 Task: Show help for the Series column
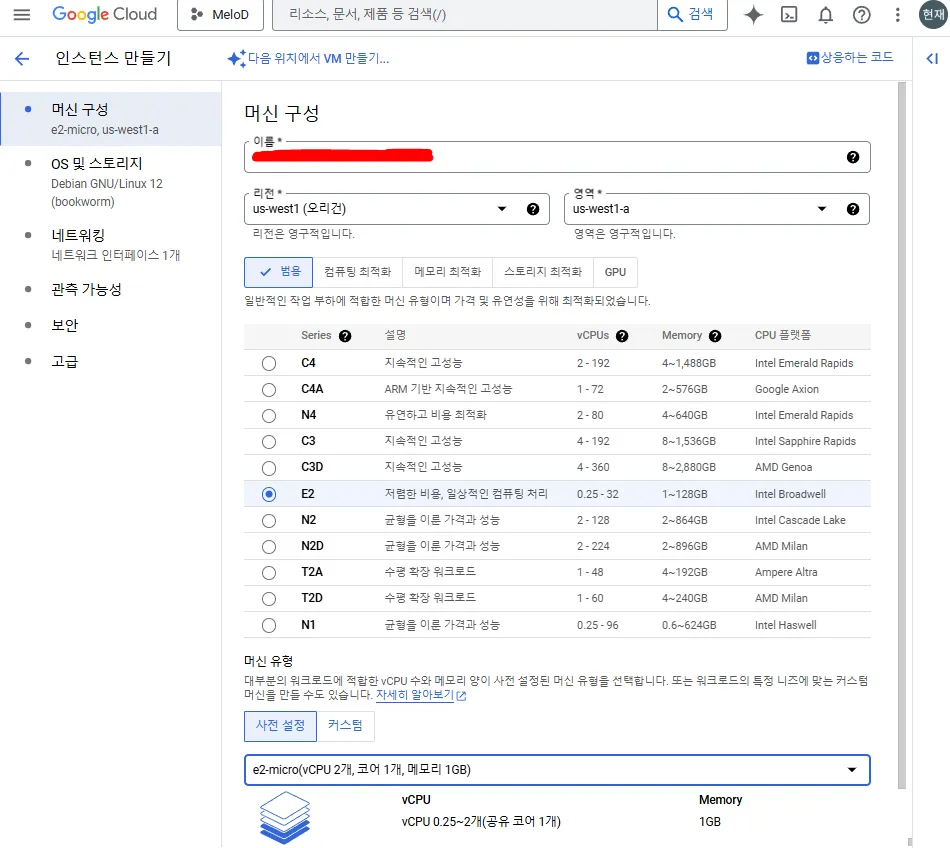[345, 336]
